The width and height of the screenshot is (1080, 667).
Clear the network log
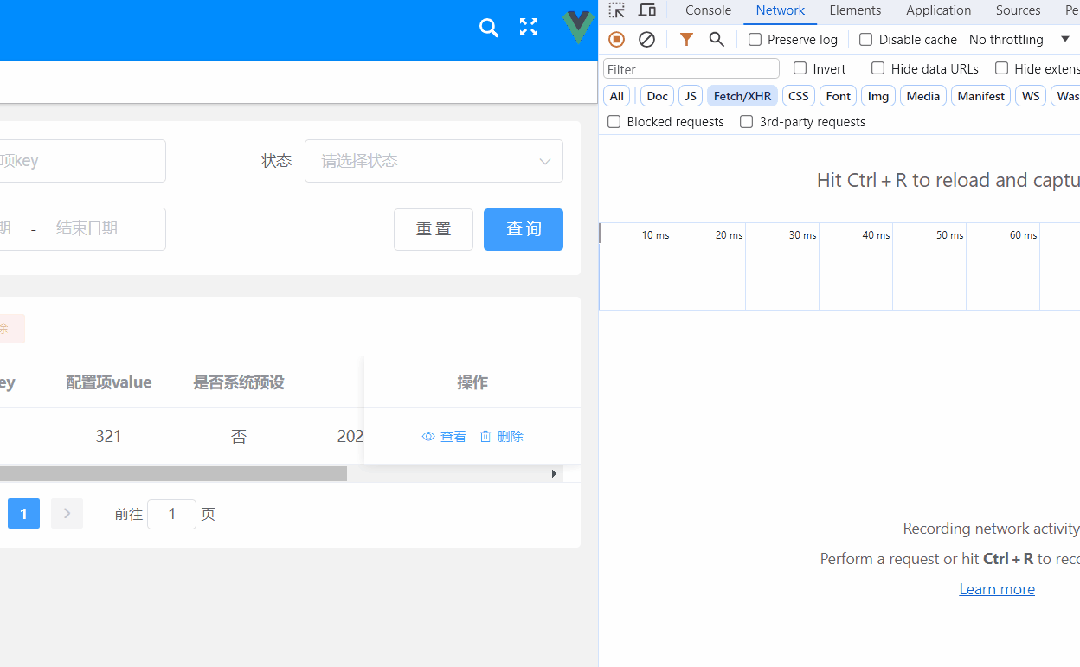[x=647, y=39]
